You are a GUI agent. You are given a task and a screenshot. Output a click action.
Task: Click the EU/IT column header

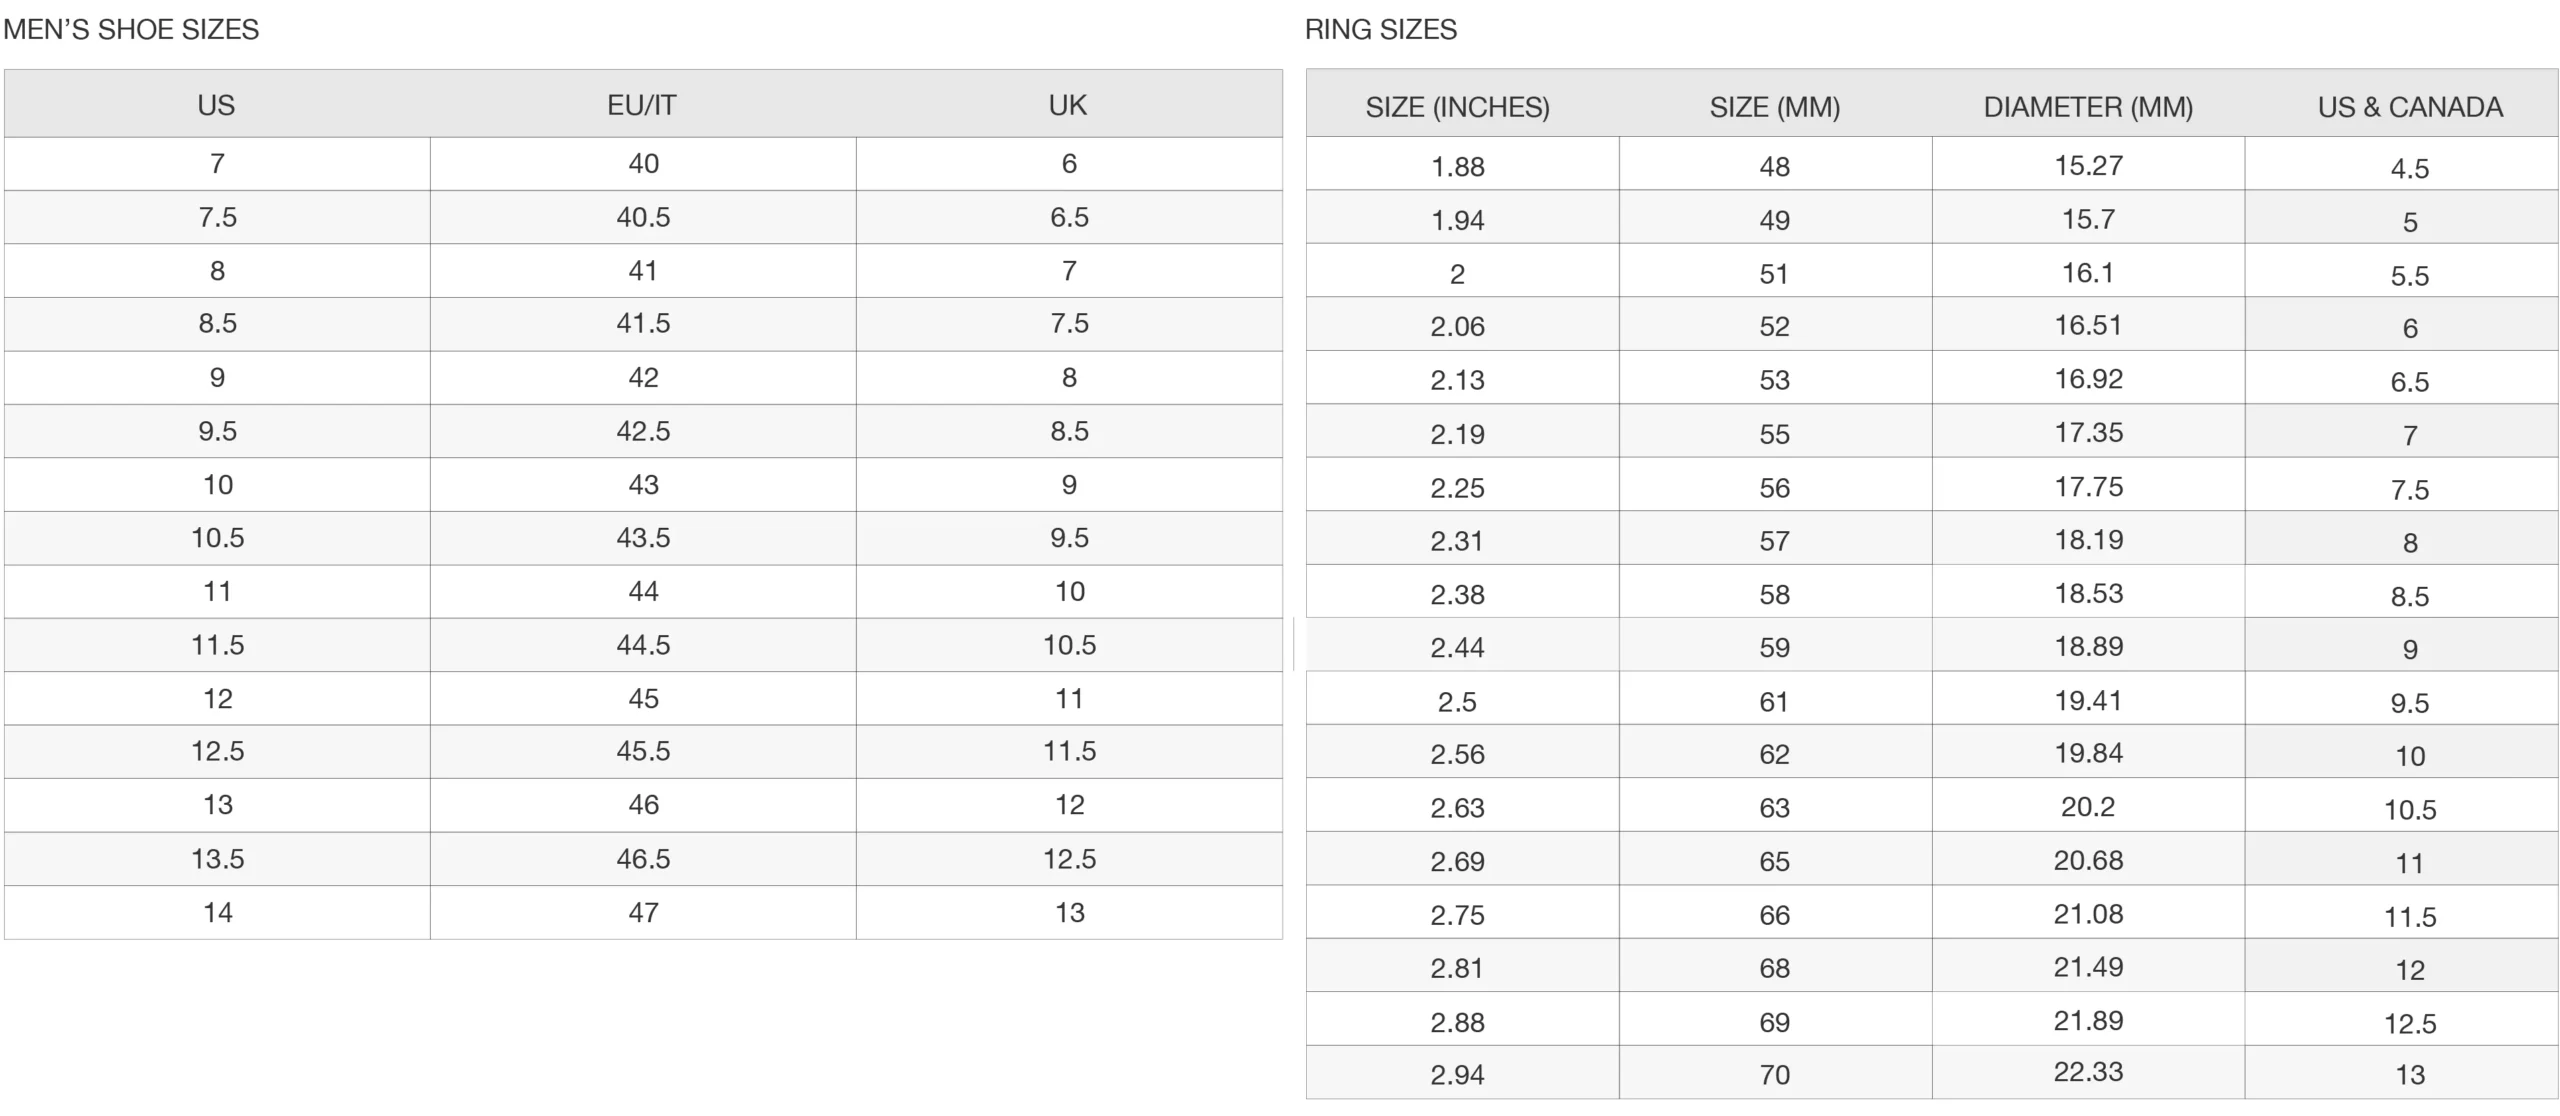642,105
